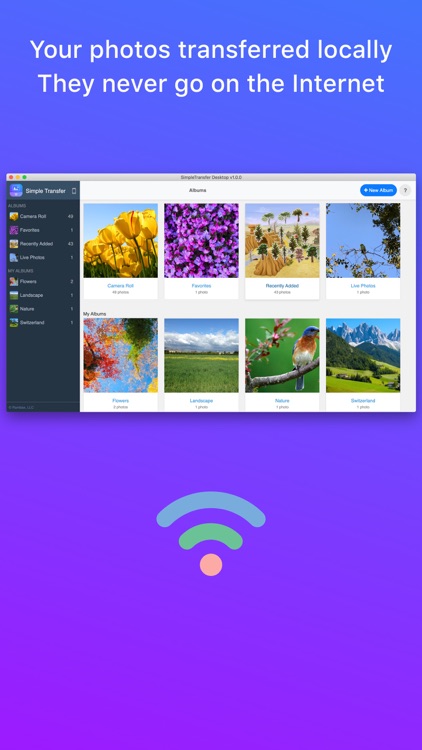Image resolution: width=422 pixels, height=750 pixels.
Task: Click the Nature sidebar thumbnail icon
Action: (14, 309)
